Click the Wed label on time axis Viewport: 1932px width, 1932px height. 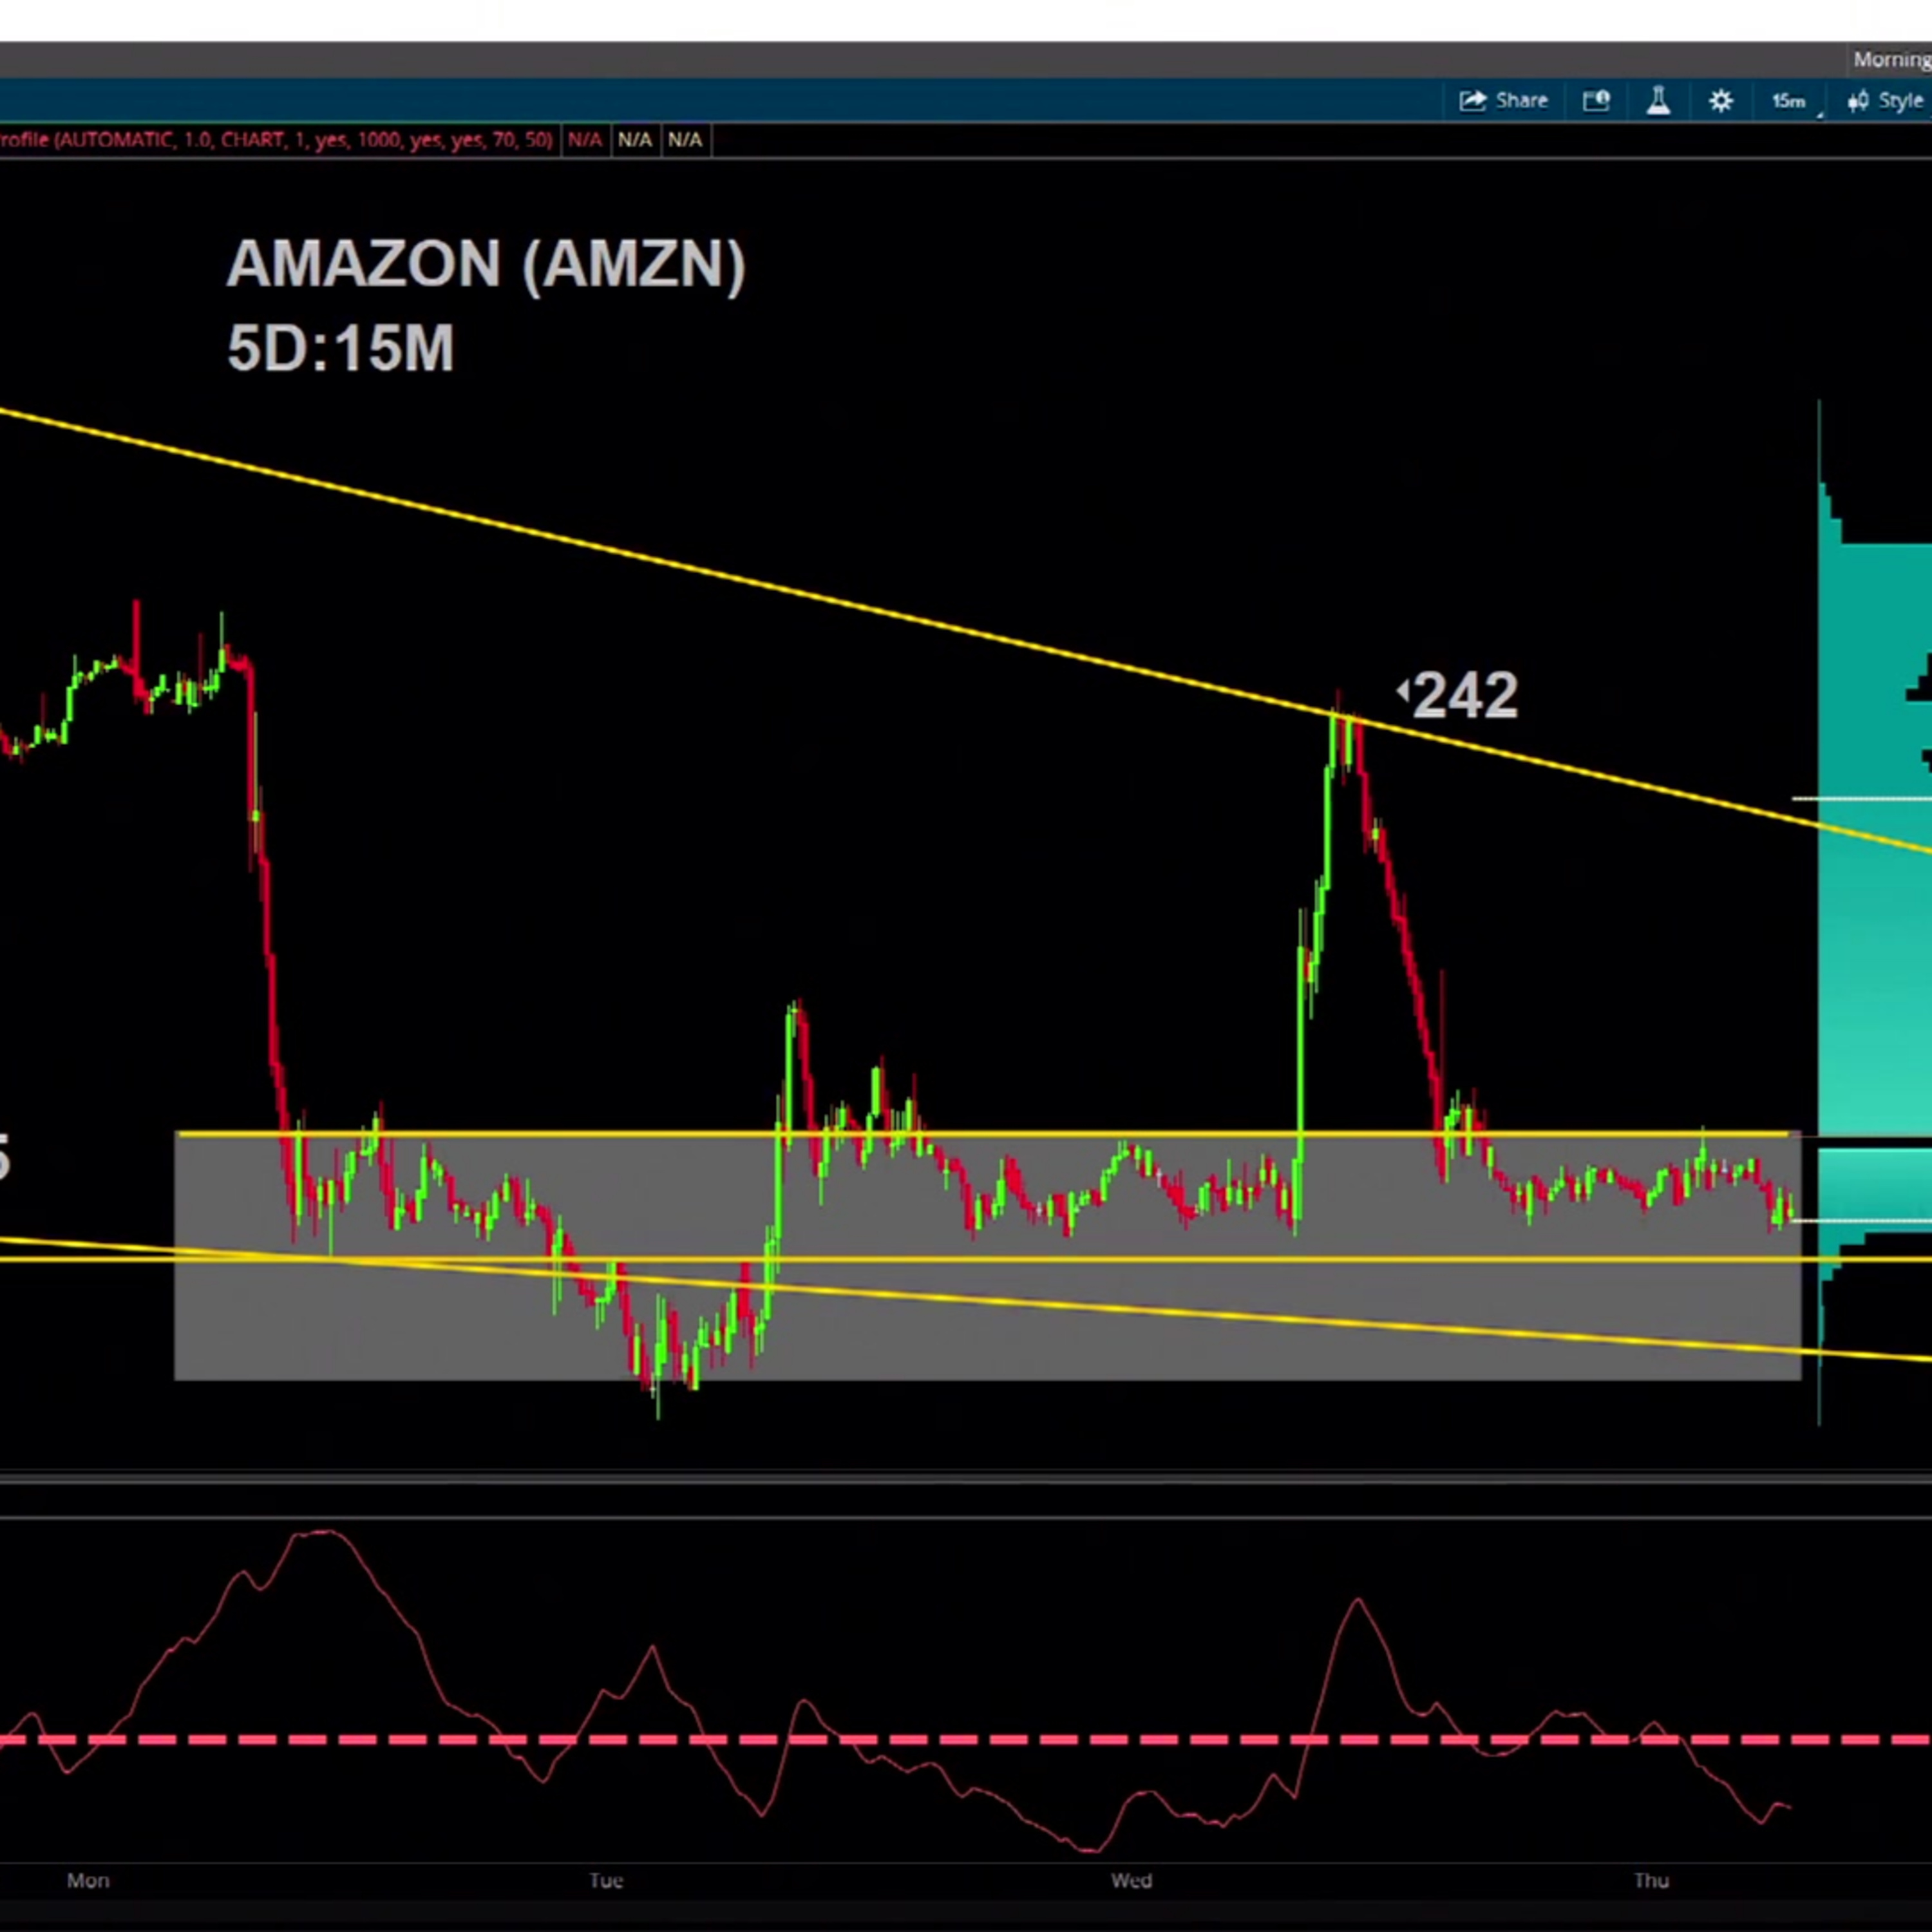click(1131, 1880)
